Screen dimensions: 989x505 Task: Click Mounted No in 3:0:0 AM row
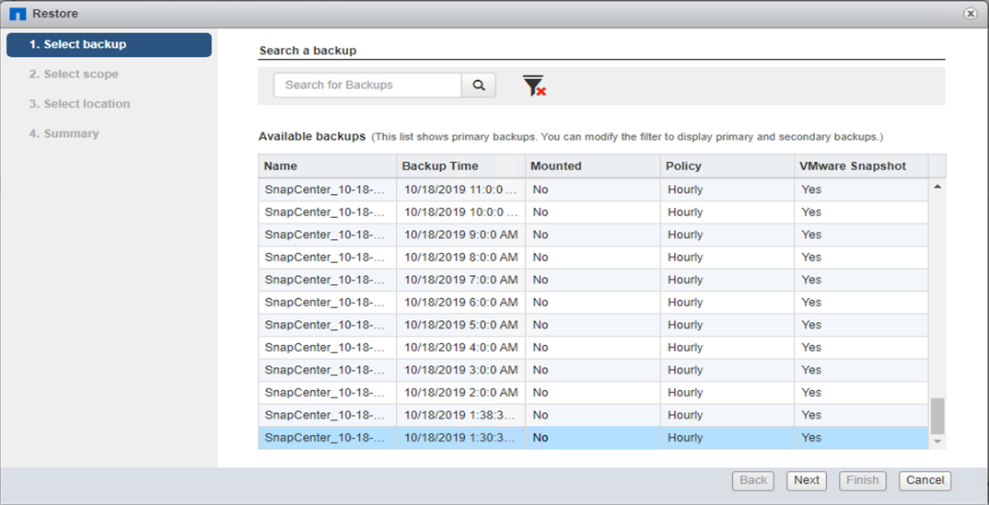coord(541,370)
